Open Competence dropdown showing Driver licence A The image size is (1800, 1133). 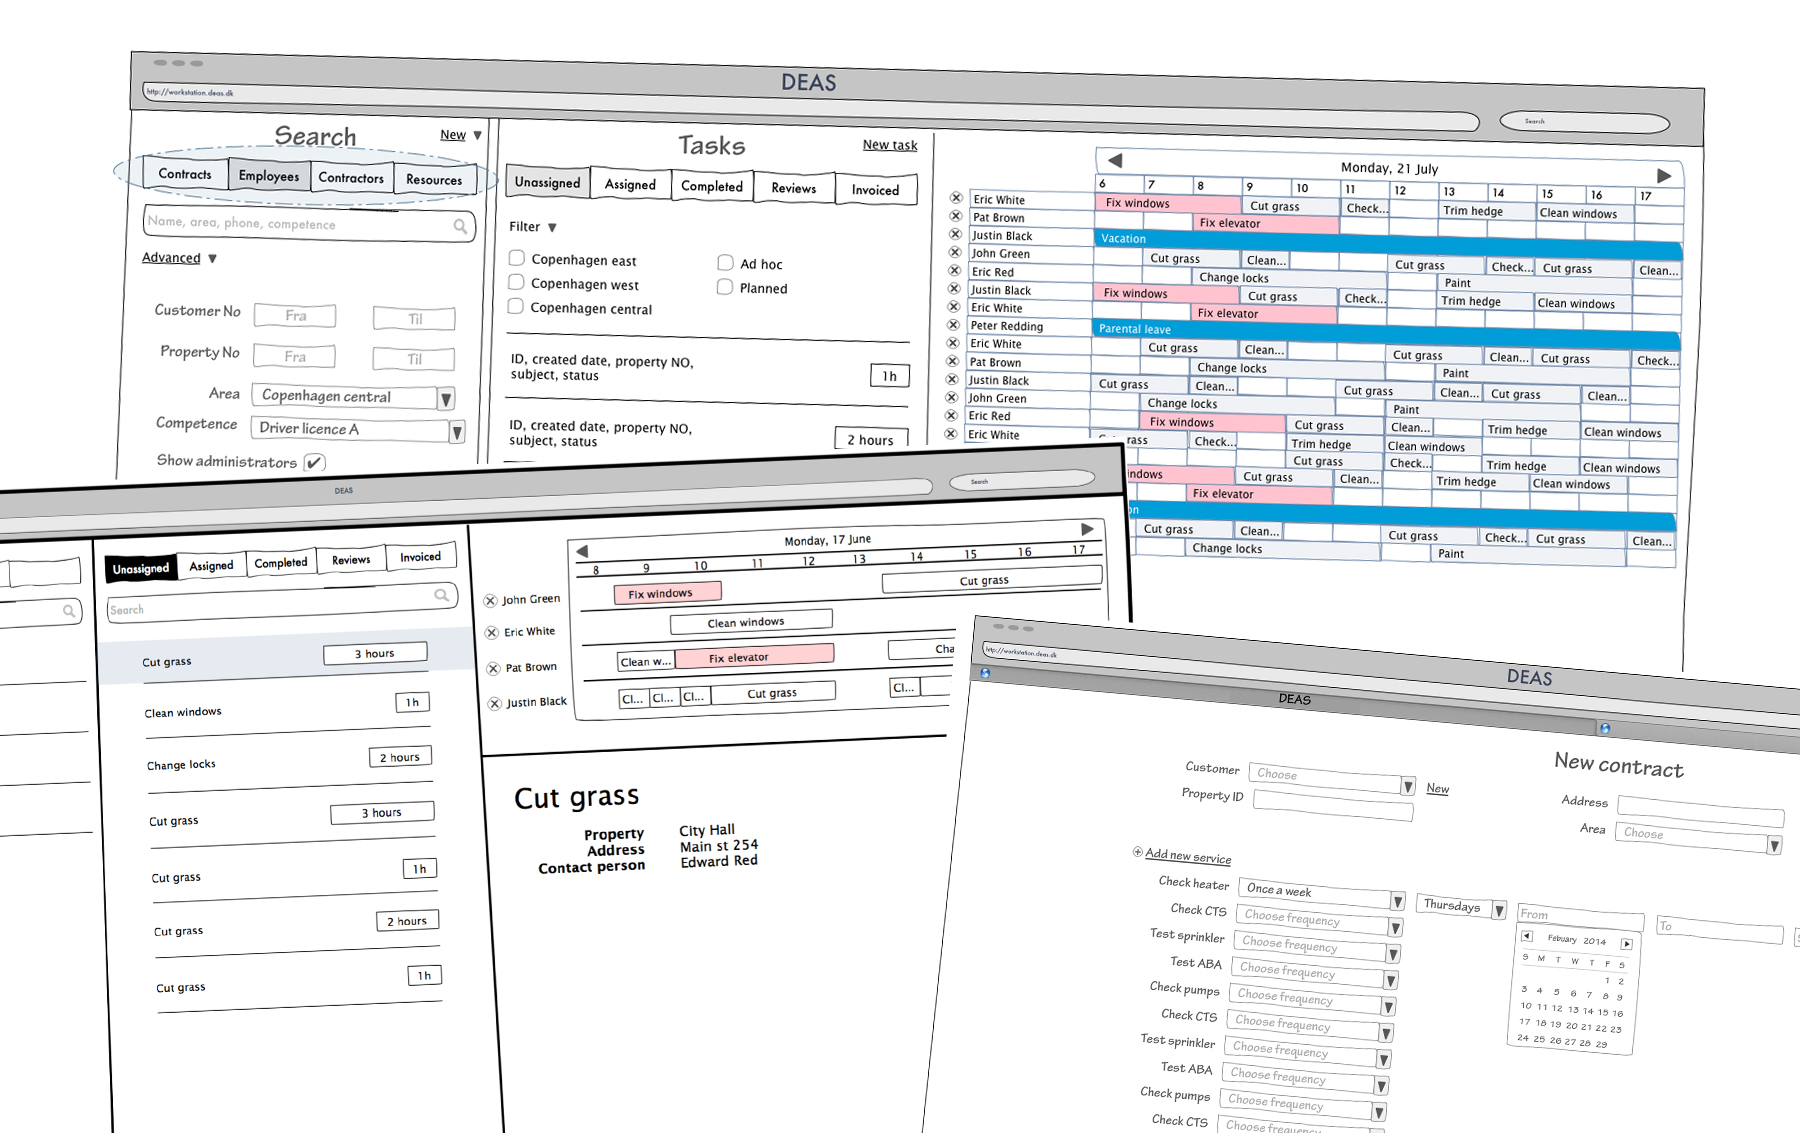click(x=457, y=432)
